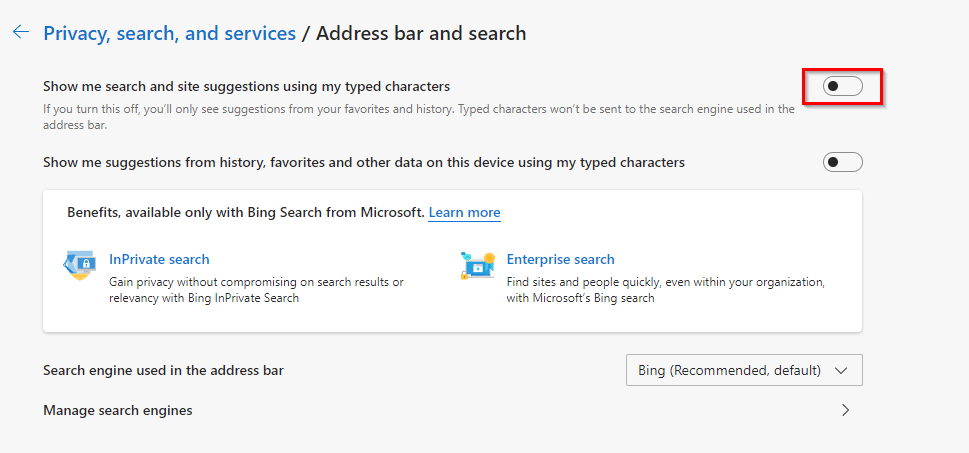The image size is (969, 453).
Task: Open the Learn more link
Action: pos(465,213)
